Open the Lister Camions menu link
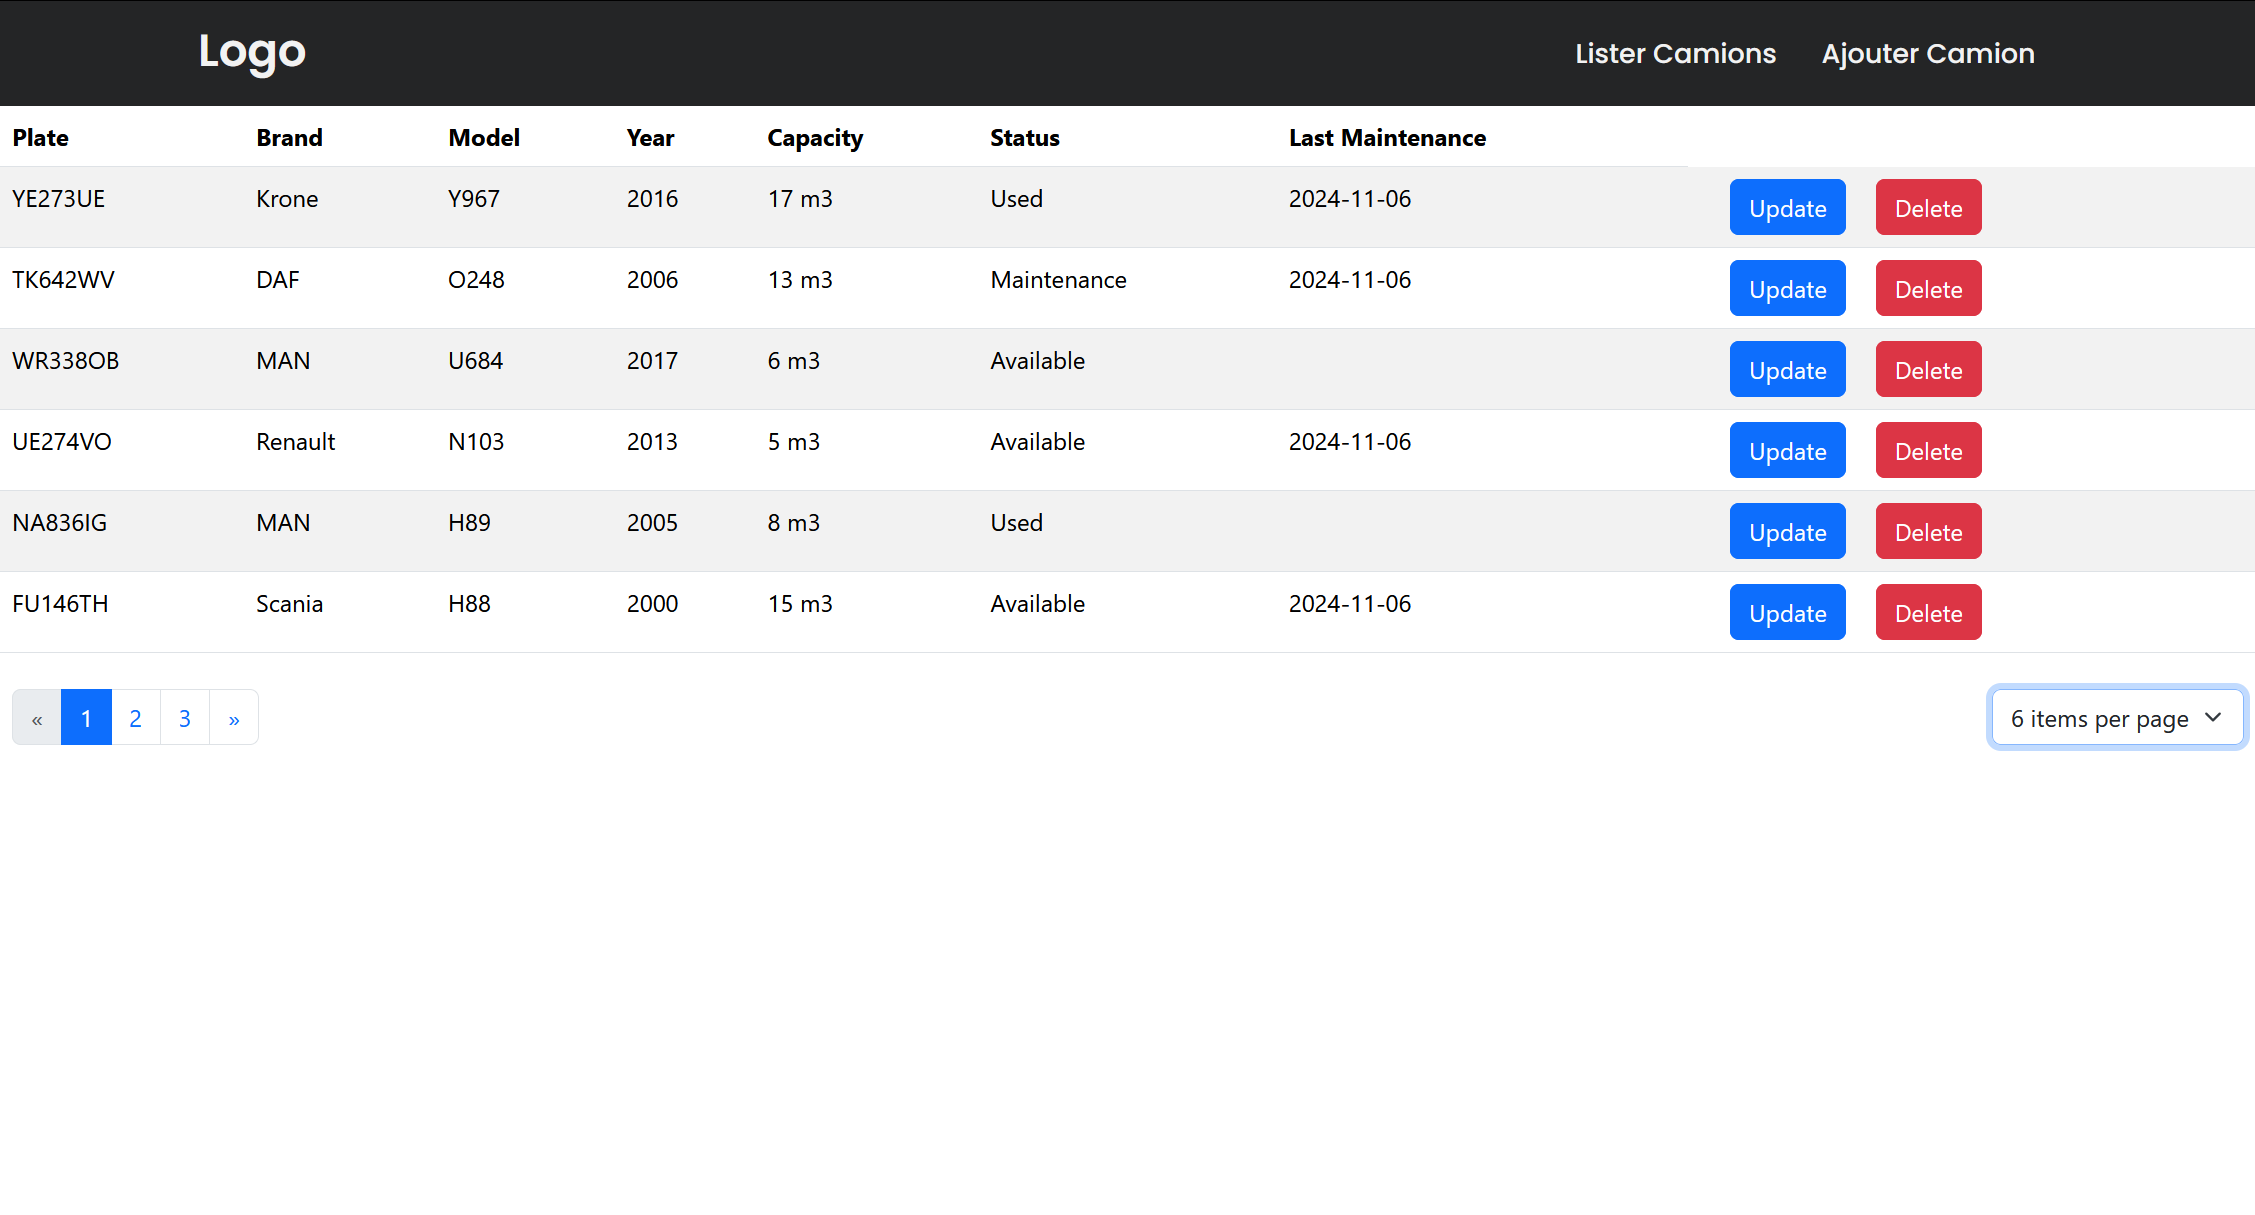Screen dimensions: 2255x1215 click(x=1675, y=54)
